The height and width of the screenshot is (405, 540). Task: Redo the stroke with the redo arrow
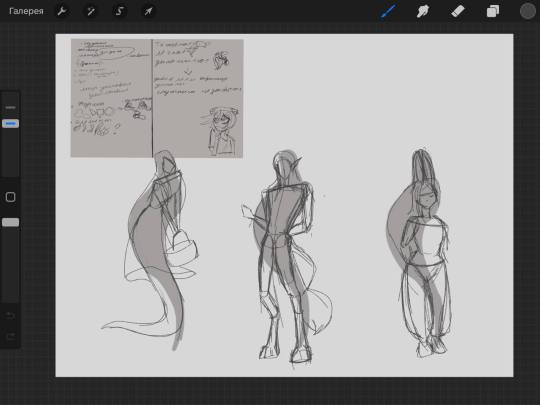click(10, 336)
